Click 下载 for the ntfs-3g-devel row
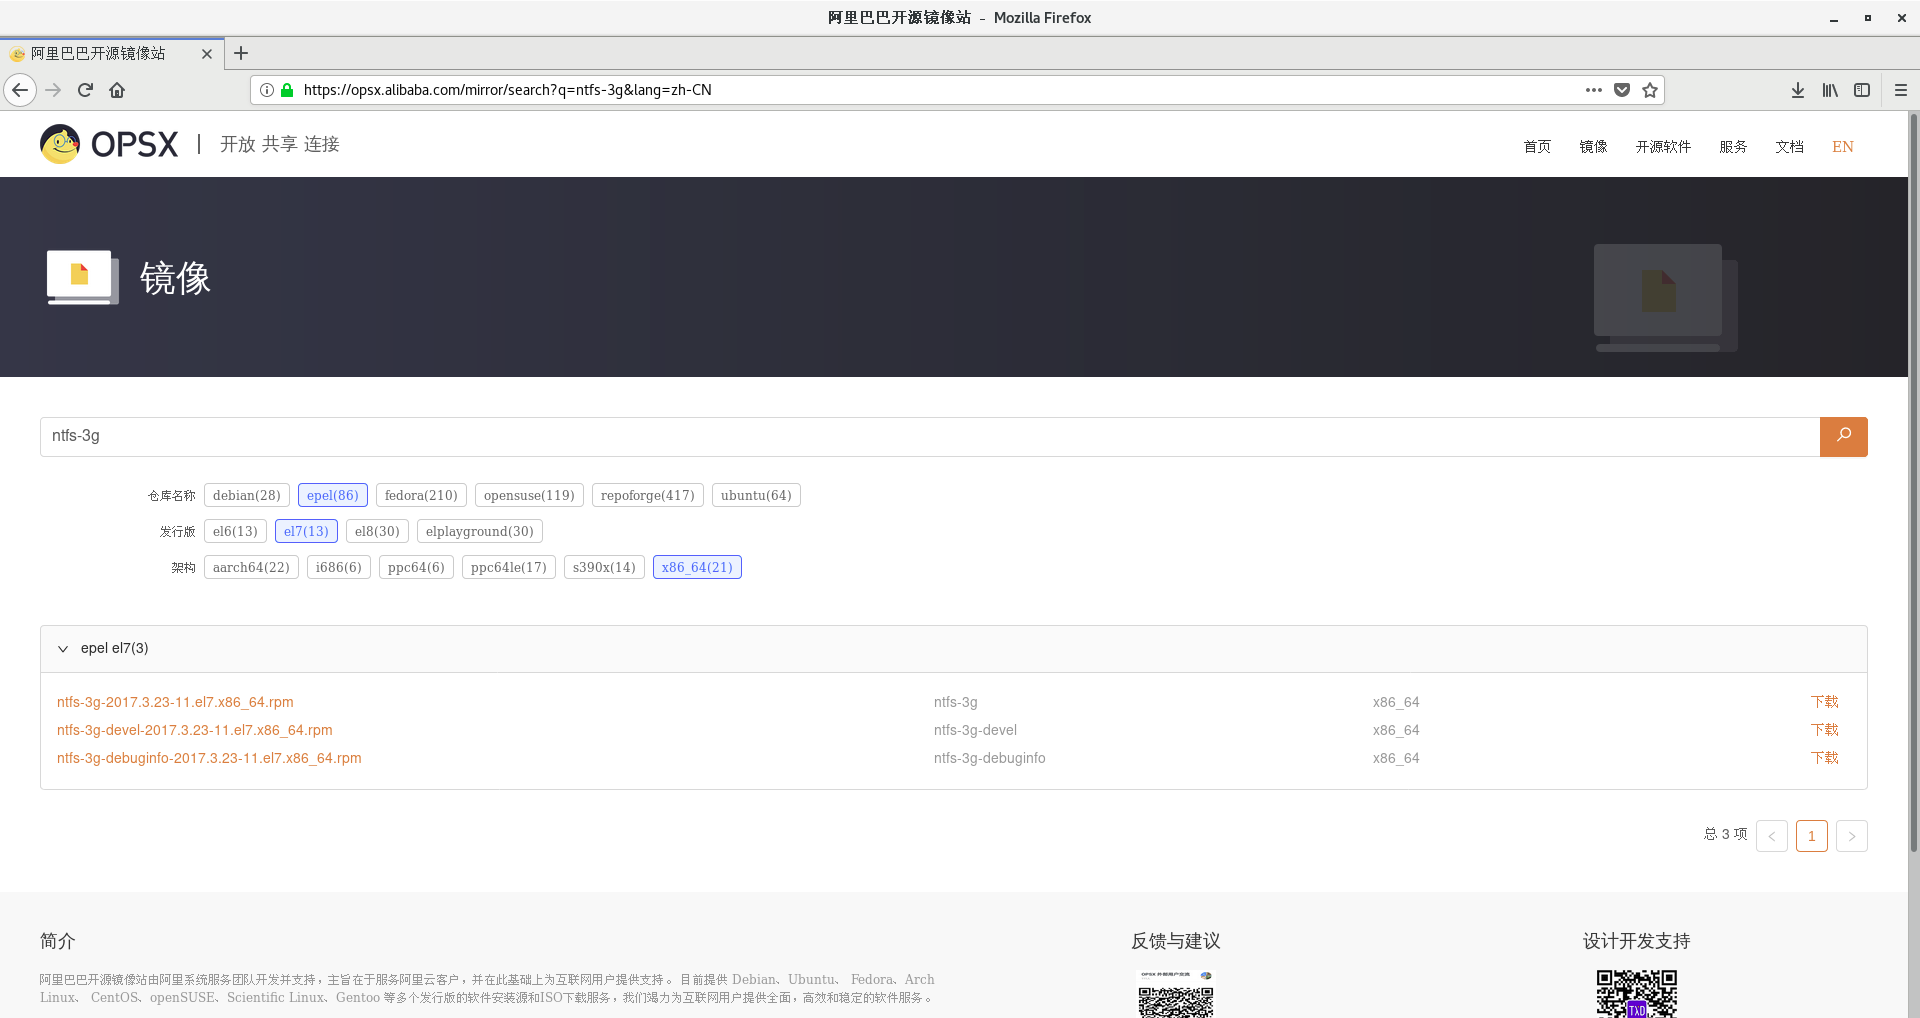Image resolution: width=1920 pixels, height=1018 pixels. [x=1824, y=730]
